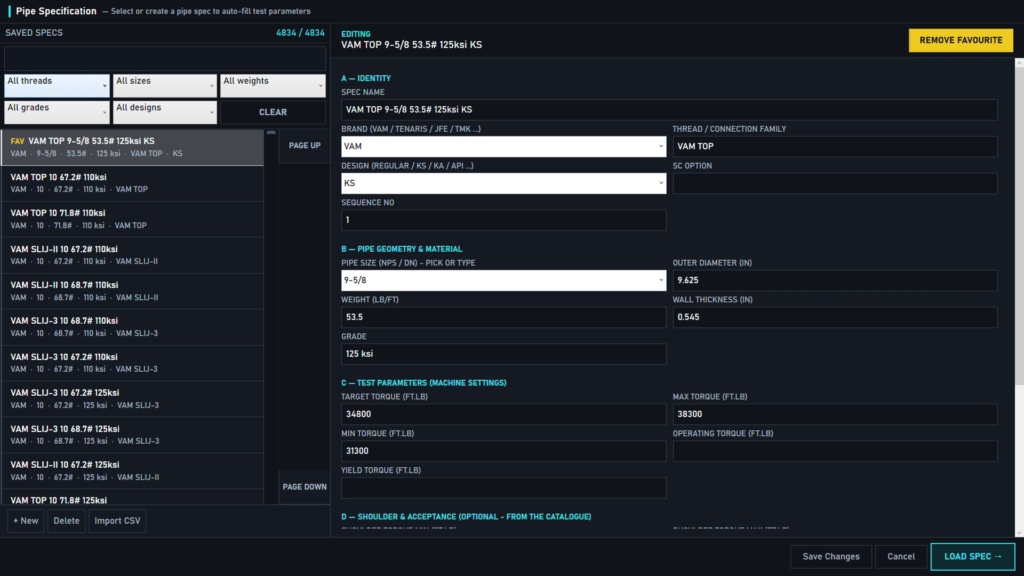Open the All sizes filter dropdown

coord(165,86)
